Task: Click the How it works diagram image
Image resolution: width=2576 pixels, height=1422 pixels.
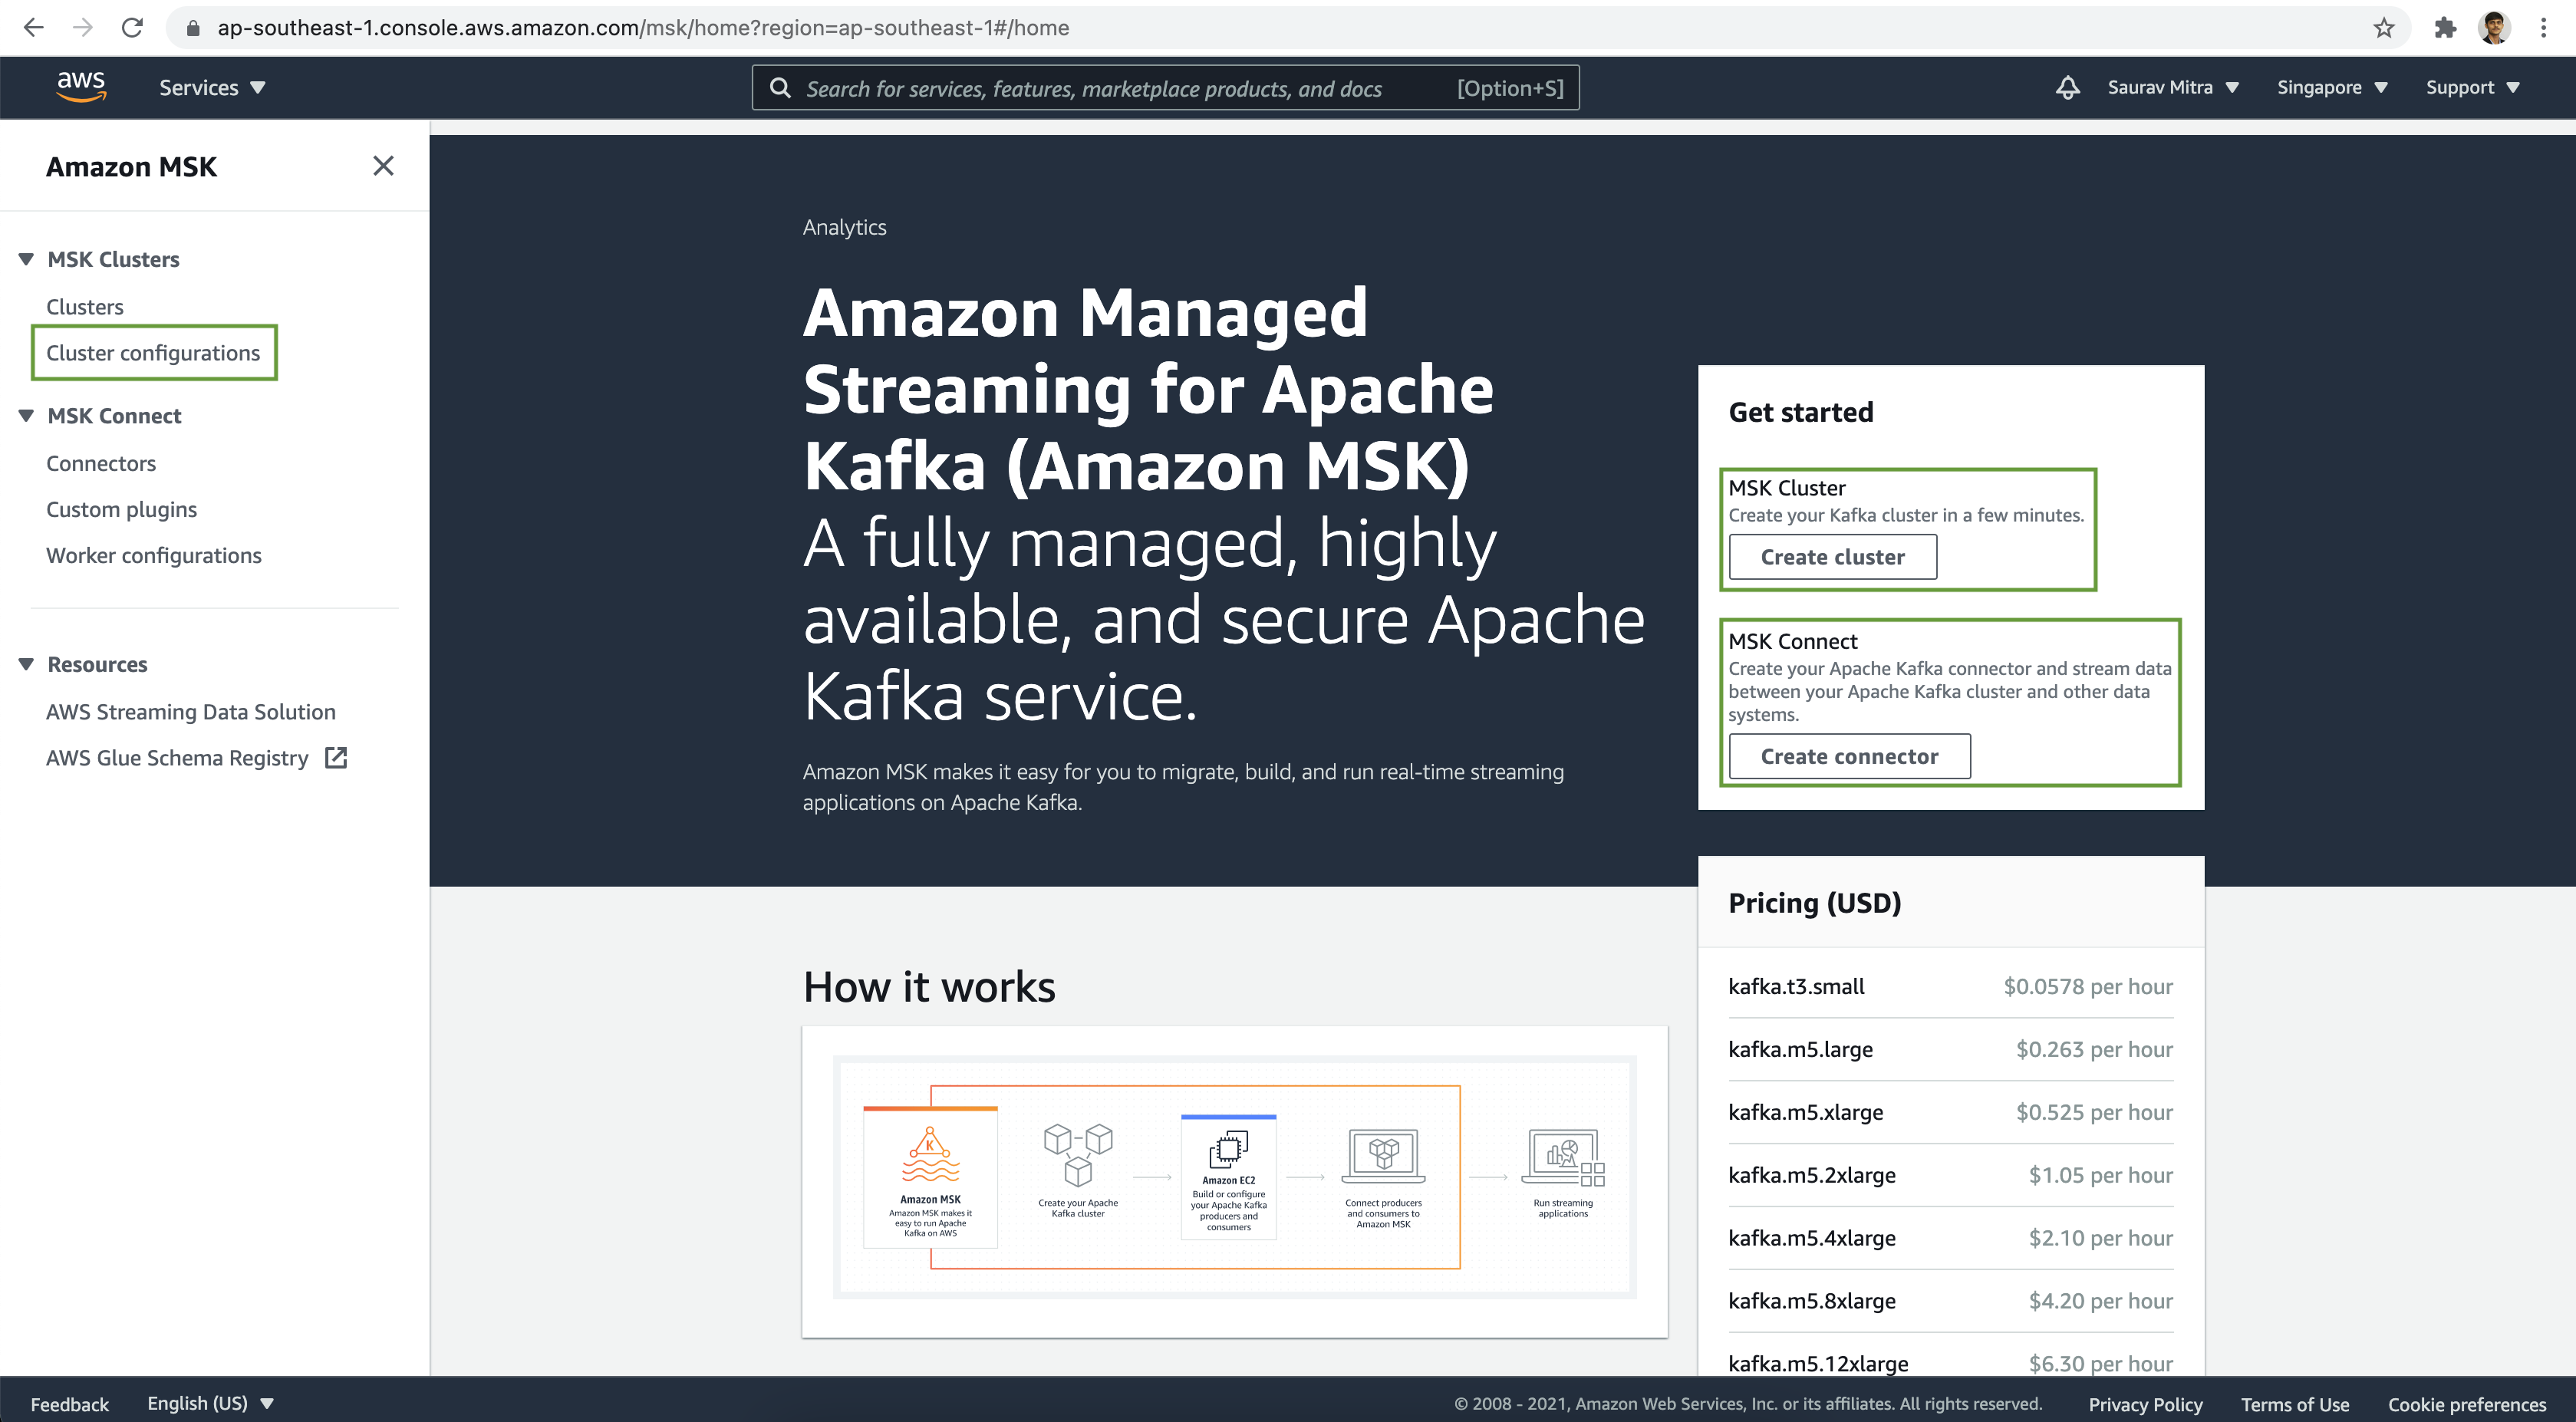Action: coord(1234,1178)
